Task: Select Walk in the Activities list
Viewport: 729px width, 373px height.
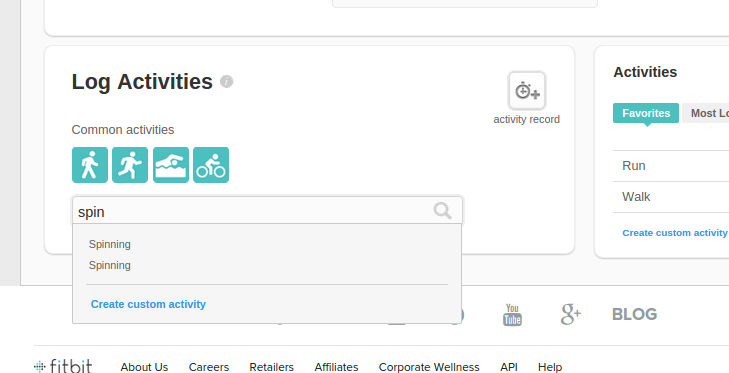Action: 670,197
